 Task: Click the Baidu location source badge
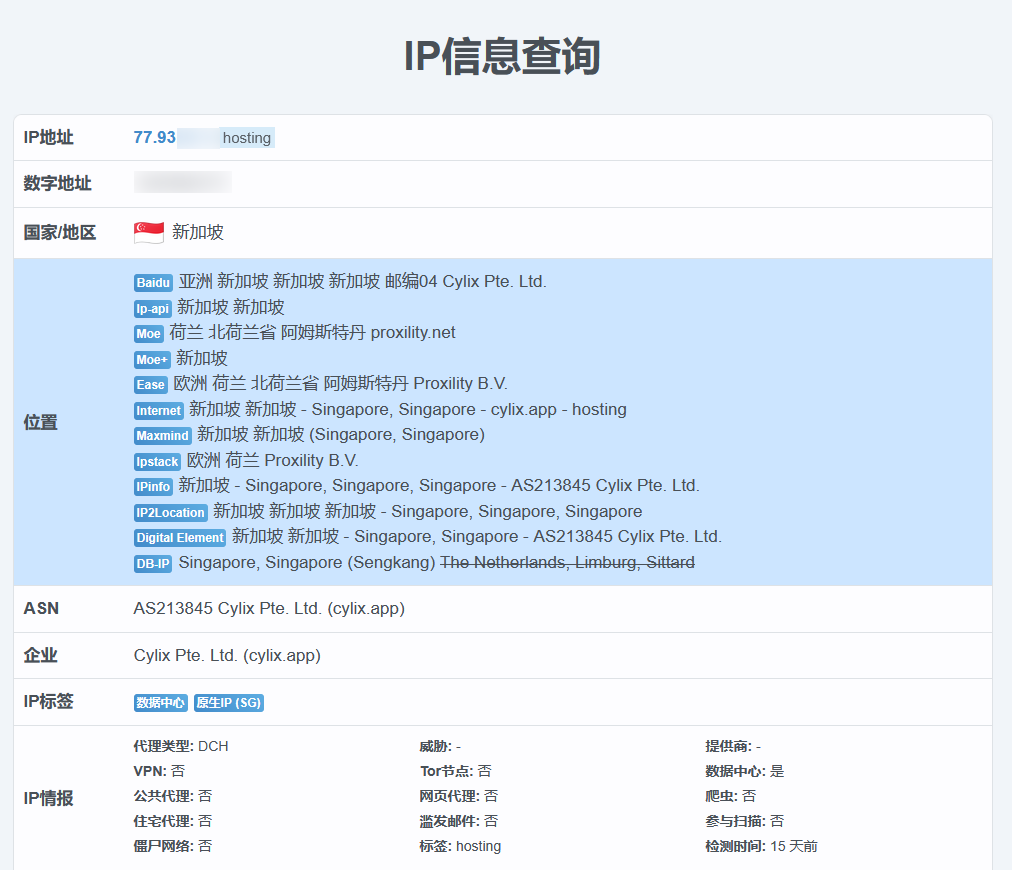coord(152,283)
